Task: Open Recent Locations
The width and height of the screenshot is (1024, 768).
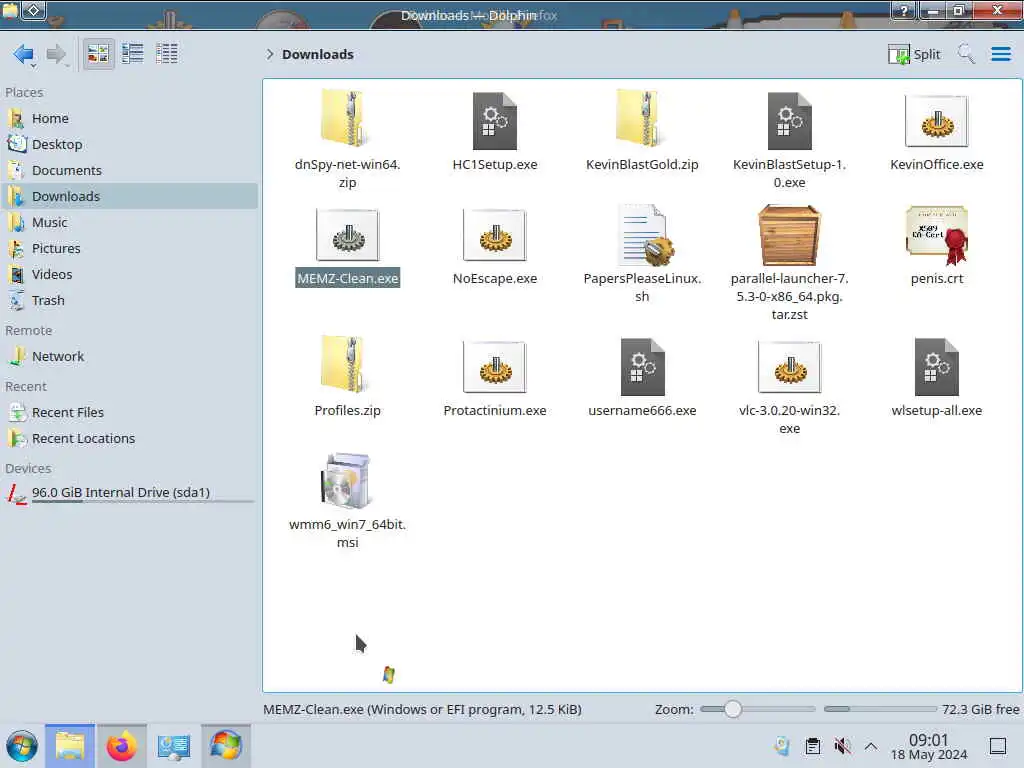Action: (x=131, y=439)
